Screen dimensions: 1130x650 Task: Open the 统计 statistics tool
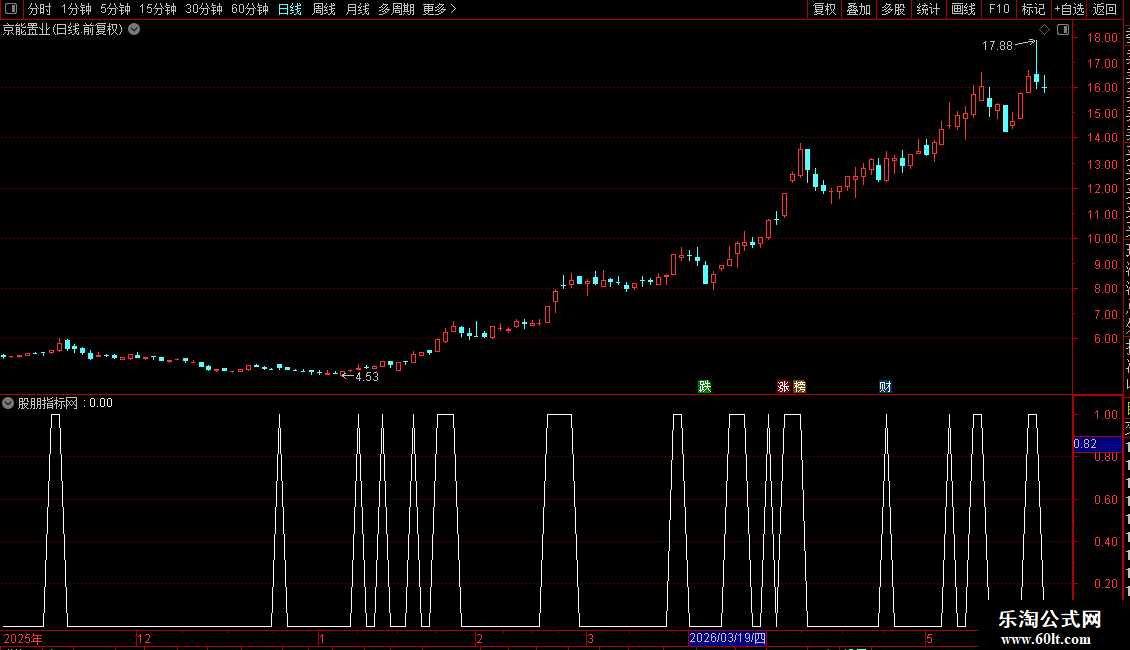(927, 9)
